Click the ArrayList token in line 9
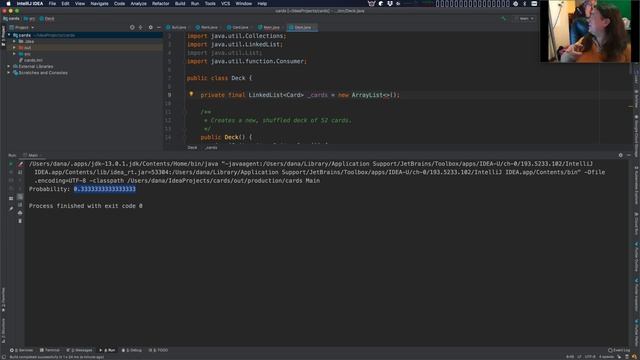This screenshot has width=640, height=360. [x=367, y=95]
